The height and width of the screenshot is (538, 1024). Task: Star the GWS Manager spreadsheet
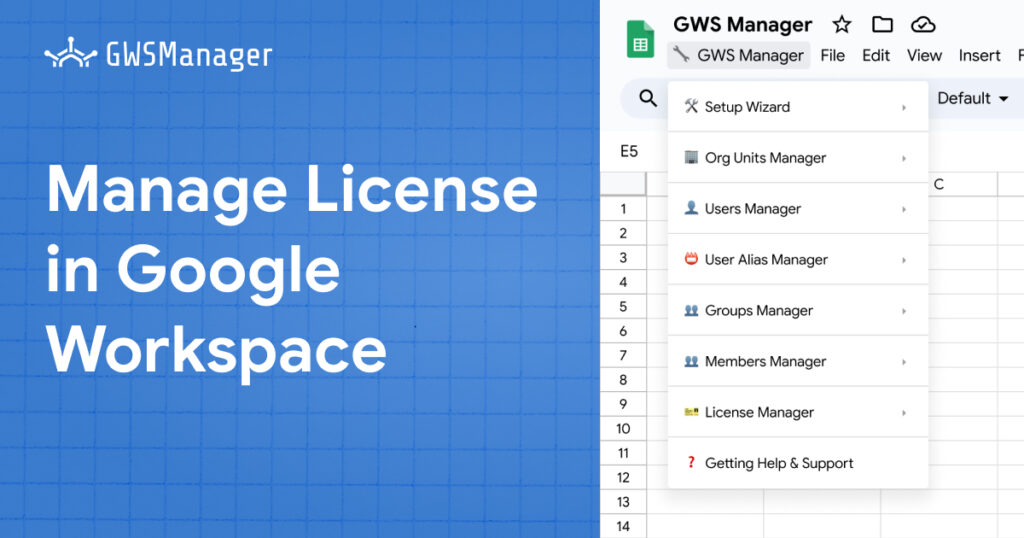coord(842,25)
